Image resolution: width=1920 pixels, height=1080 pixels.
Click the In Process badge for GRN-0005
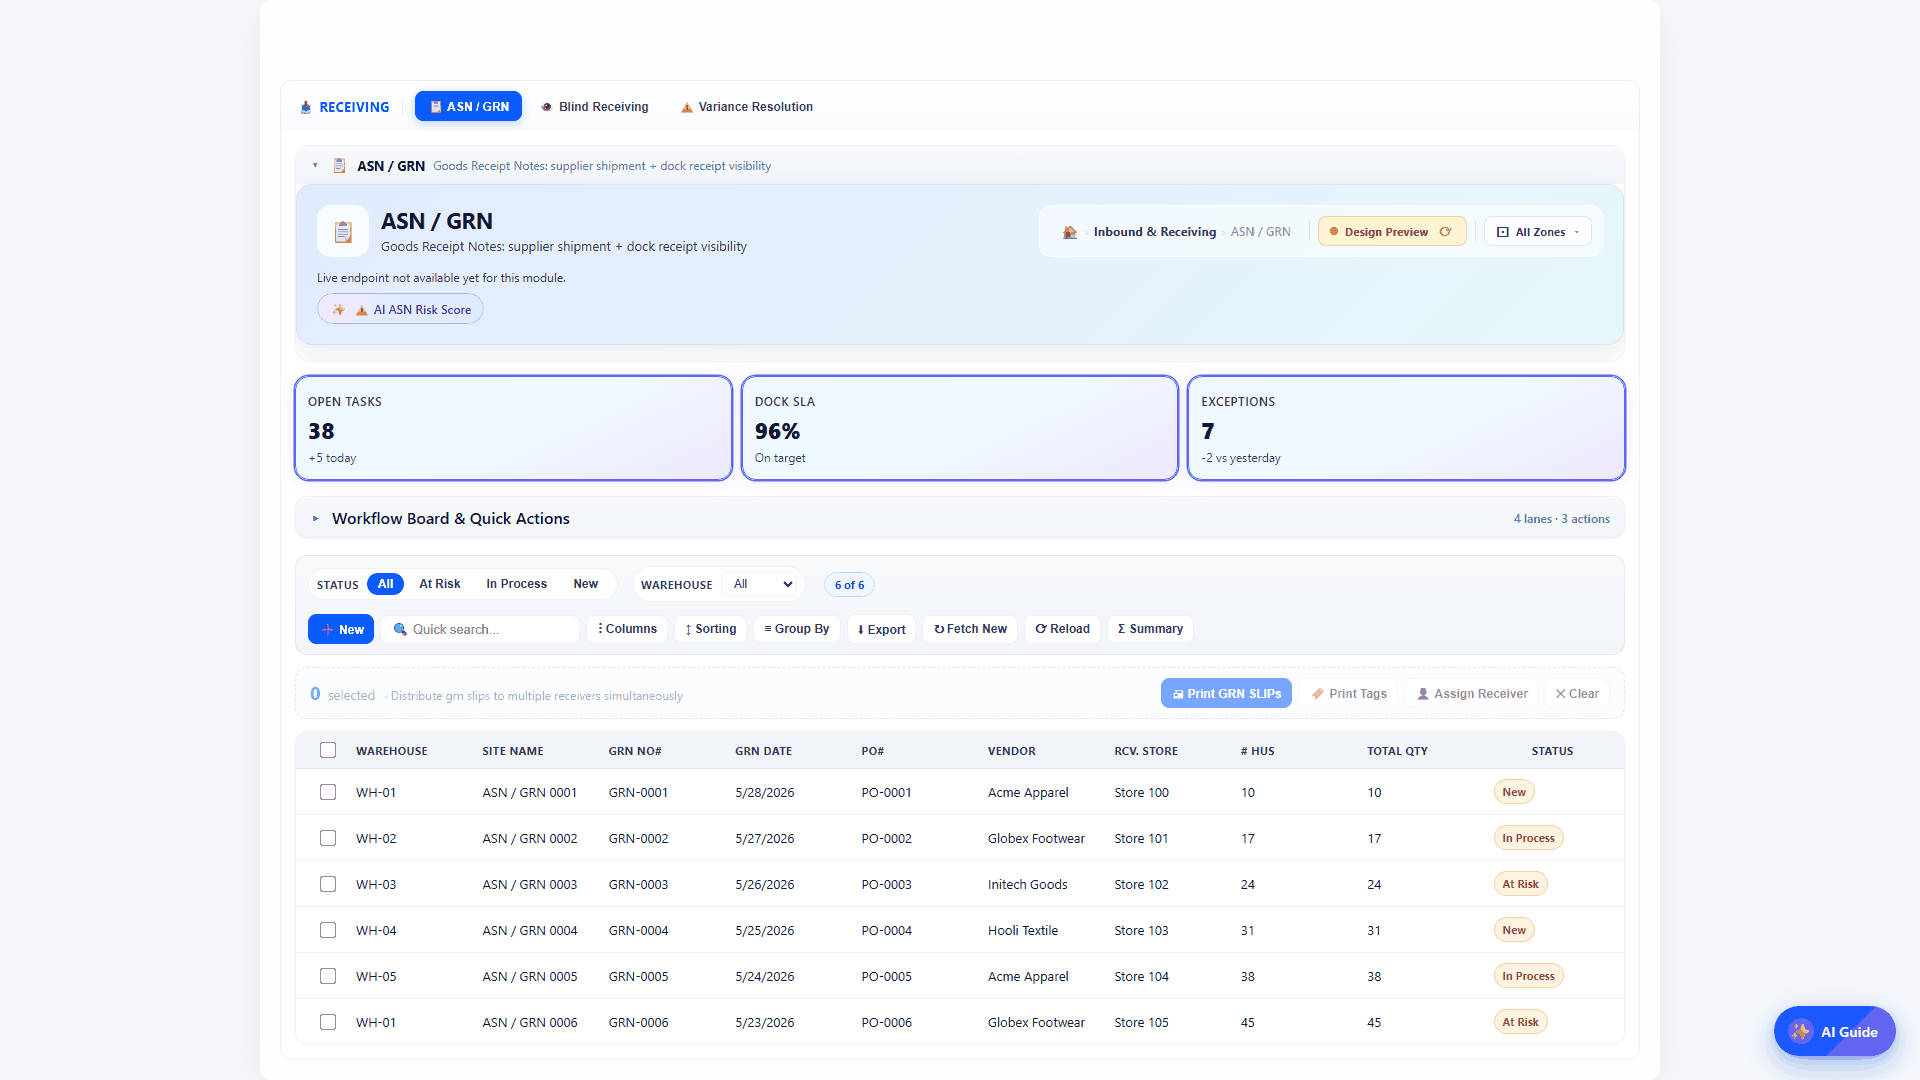[1528, 976]
